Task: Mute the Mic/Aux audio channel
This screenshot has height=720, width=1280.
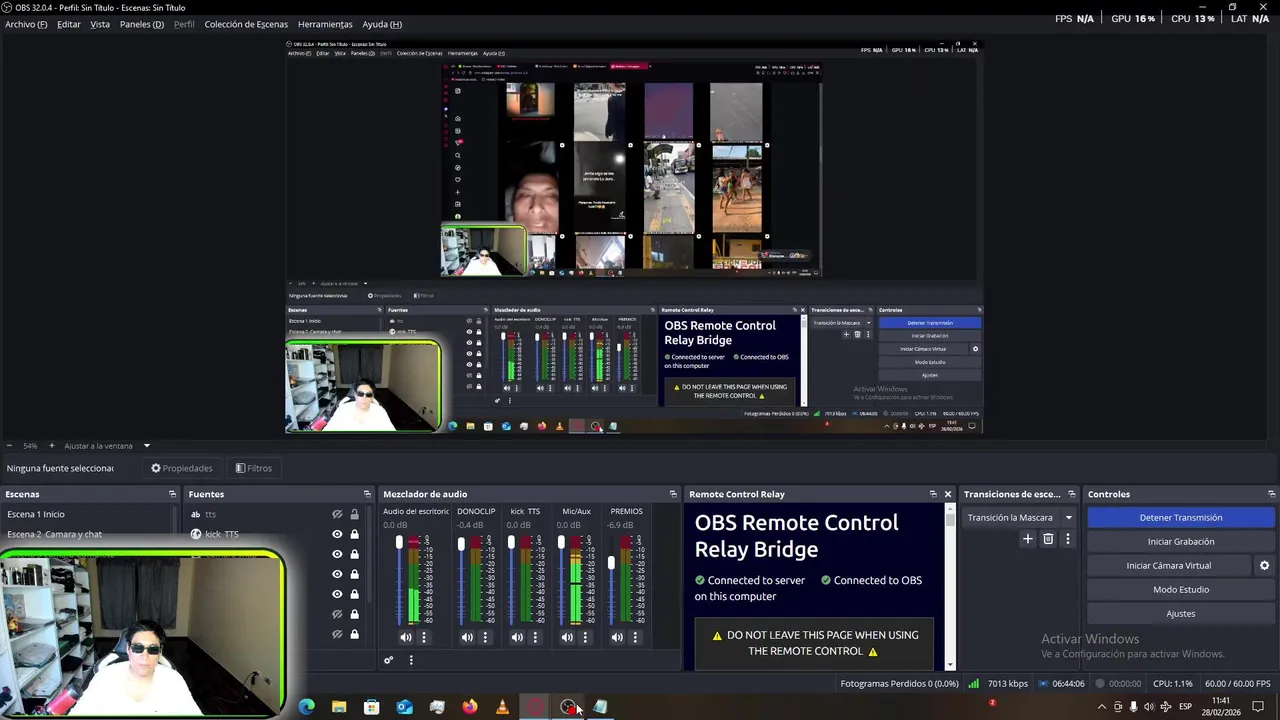Action: 567,637
